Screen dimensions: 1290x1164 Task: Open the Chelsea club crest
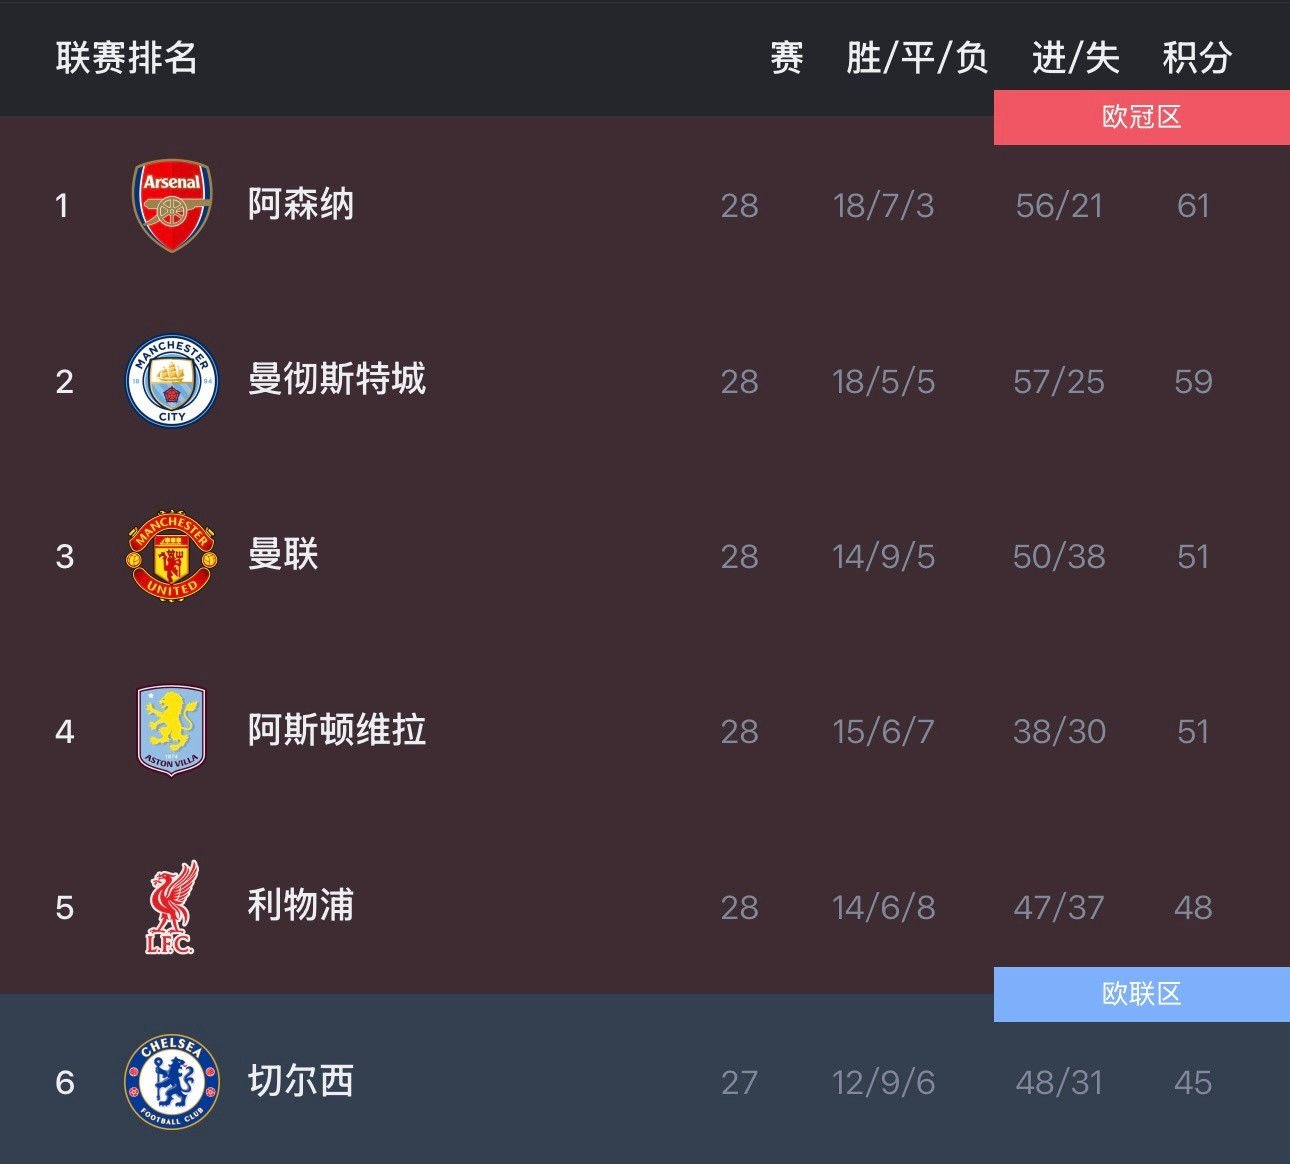click(x=172, y=1082)
